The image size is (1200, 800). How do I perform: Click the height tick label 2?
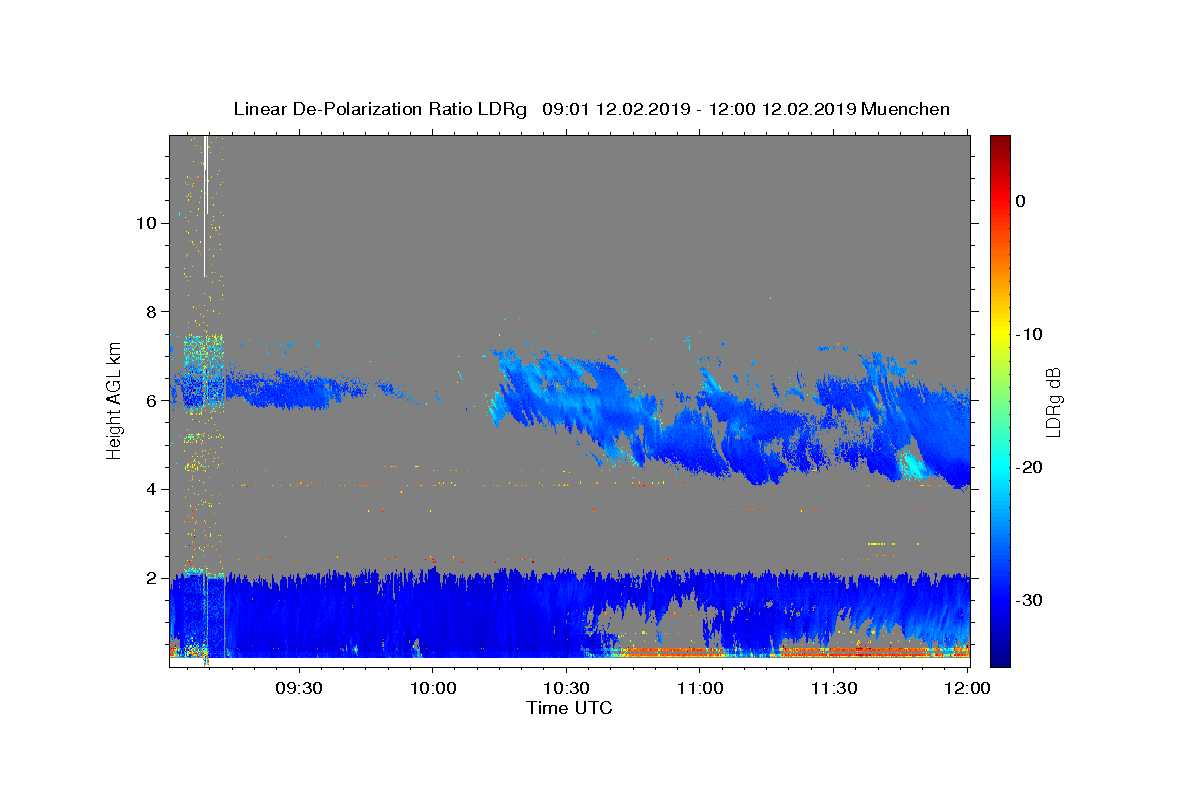pos(154,578)
